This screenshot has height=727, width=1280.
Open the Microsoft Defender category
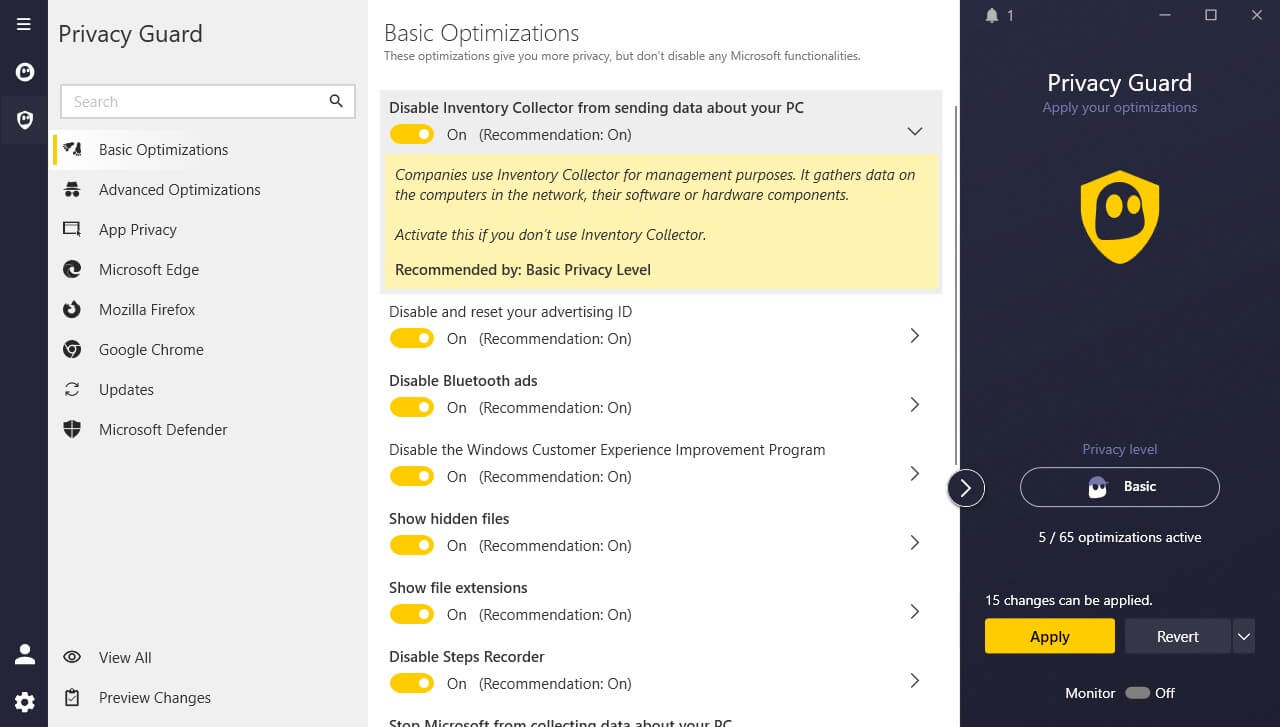[x=163, y=430]
